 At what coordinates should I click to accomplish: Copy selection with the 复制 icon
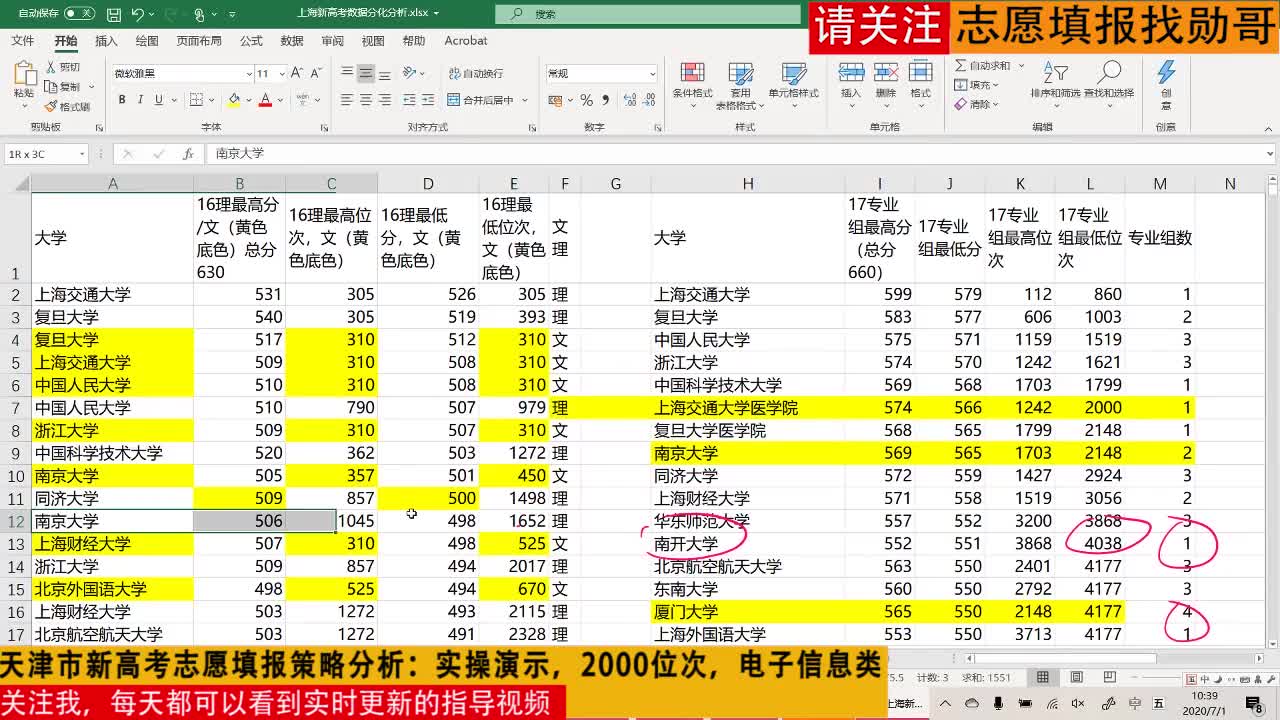[62, 87]
